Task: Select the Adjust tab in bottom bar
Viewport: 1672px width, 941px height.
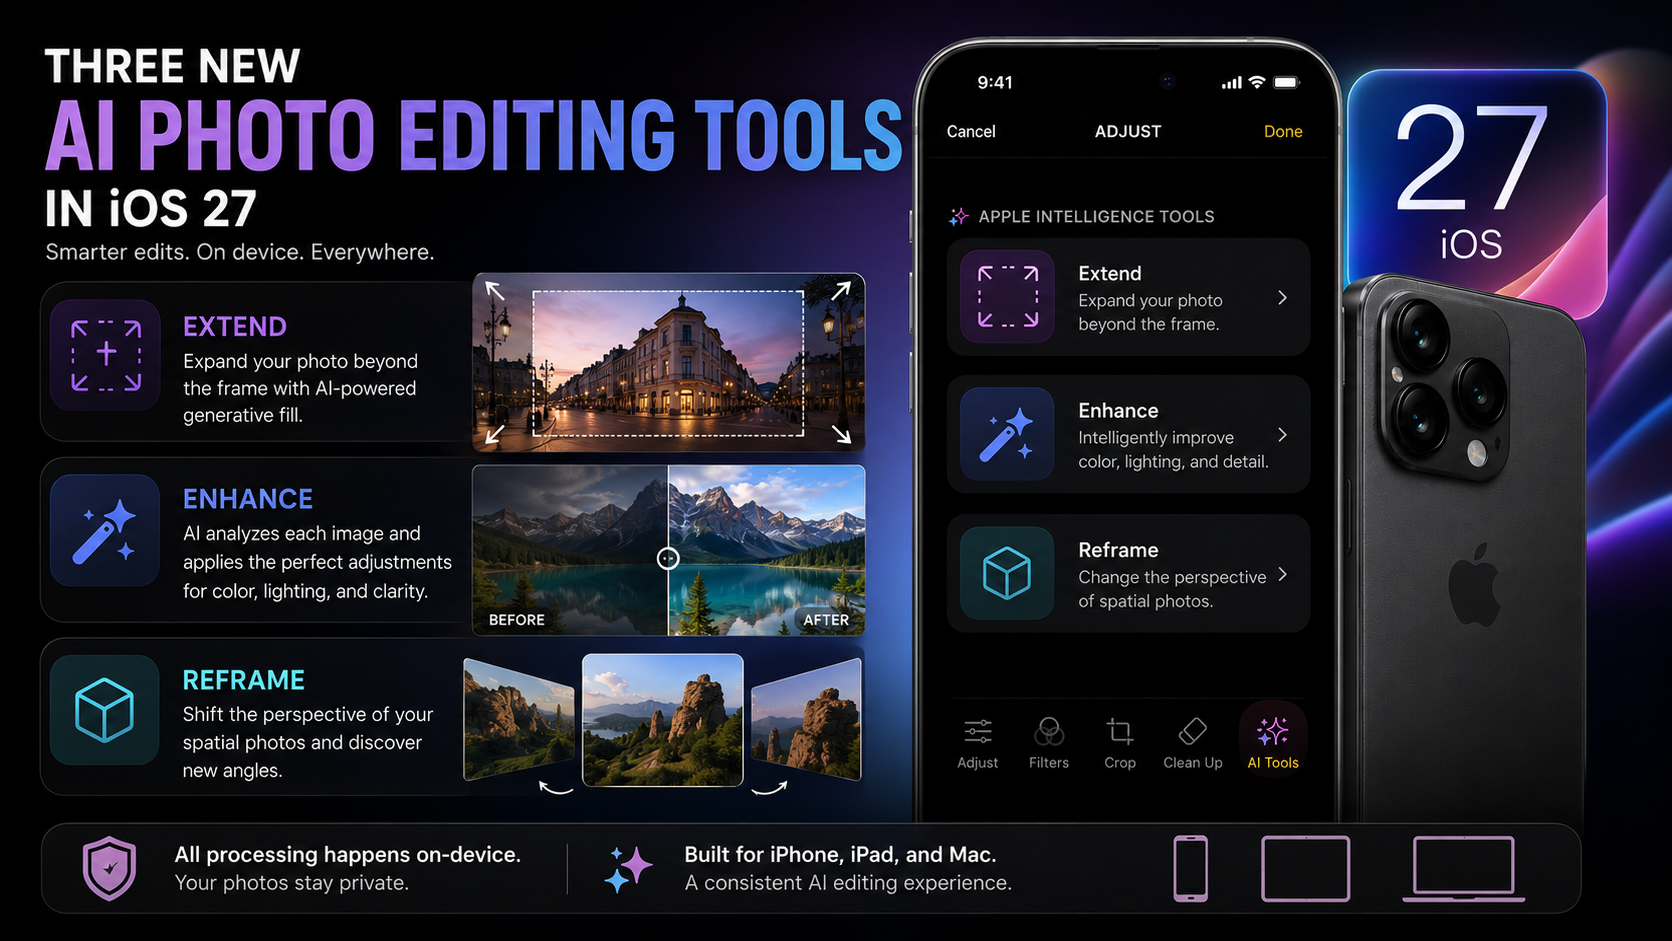Action: tap(978, 743)
